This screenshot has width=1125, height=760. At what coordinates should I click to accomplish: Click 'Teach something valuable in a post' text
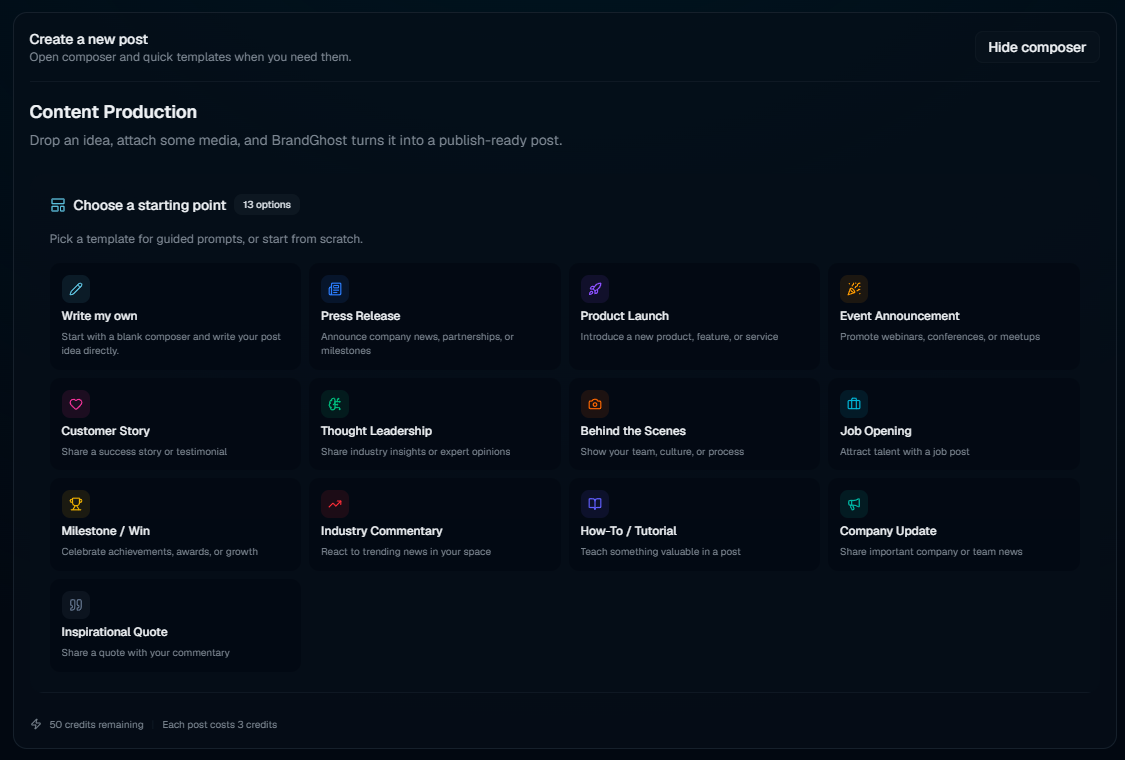(660, 552)
